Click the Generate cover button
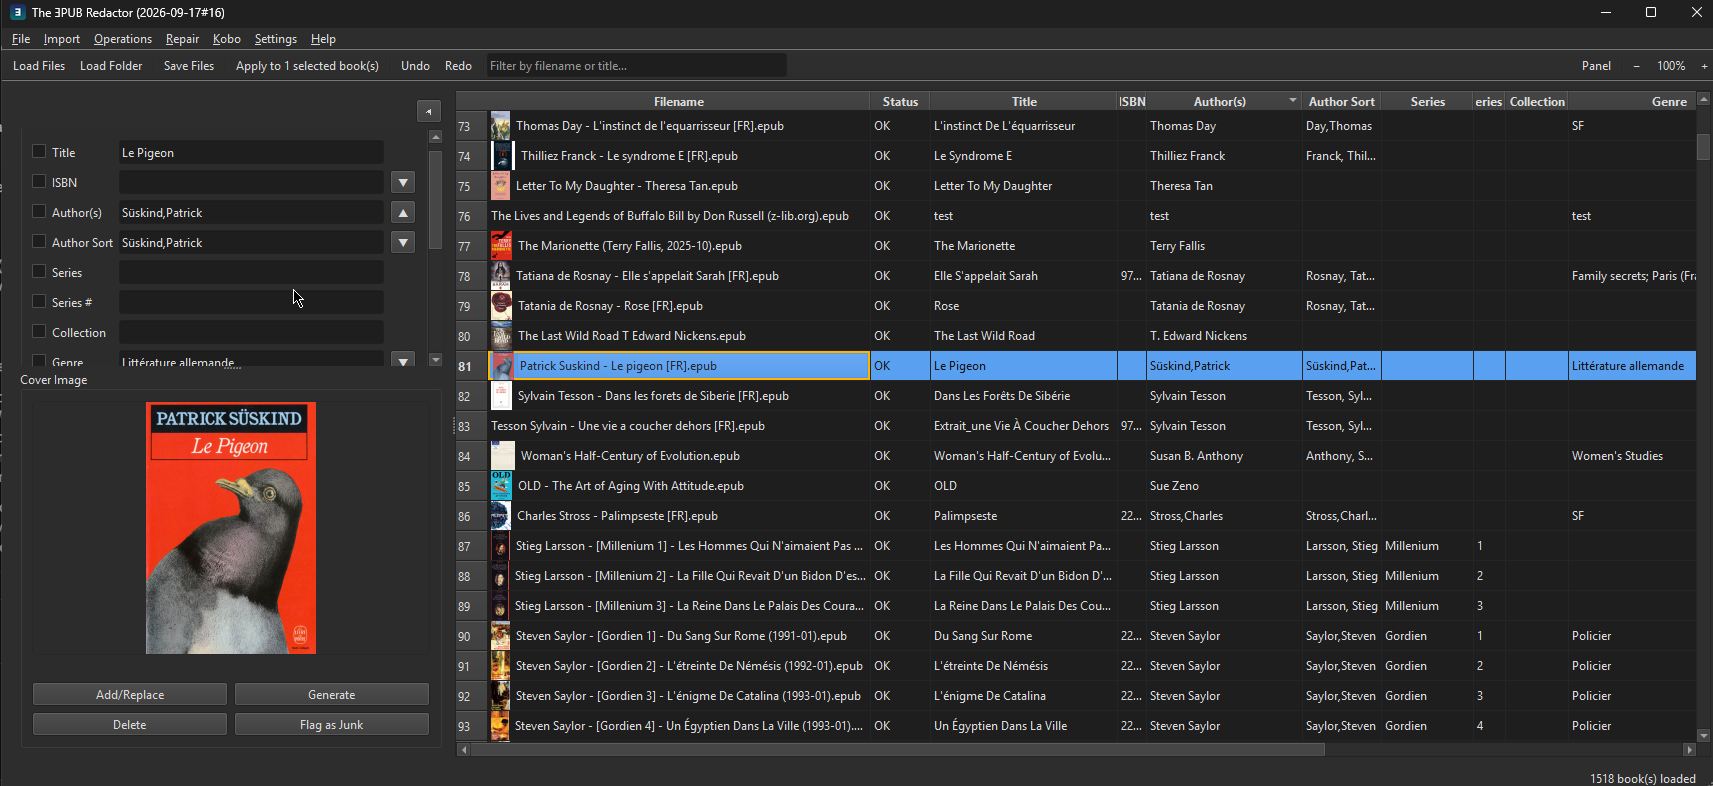Image resolution: width=1713 pixels, height=786 pixels. (x=332, y=694)
